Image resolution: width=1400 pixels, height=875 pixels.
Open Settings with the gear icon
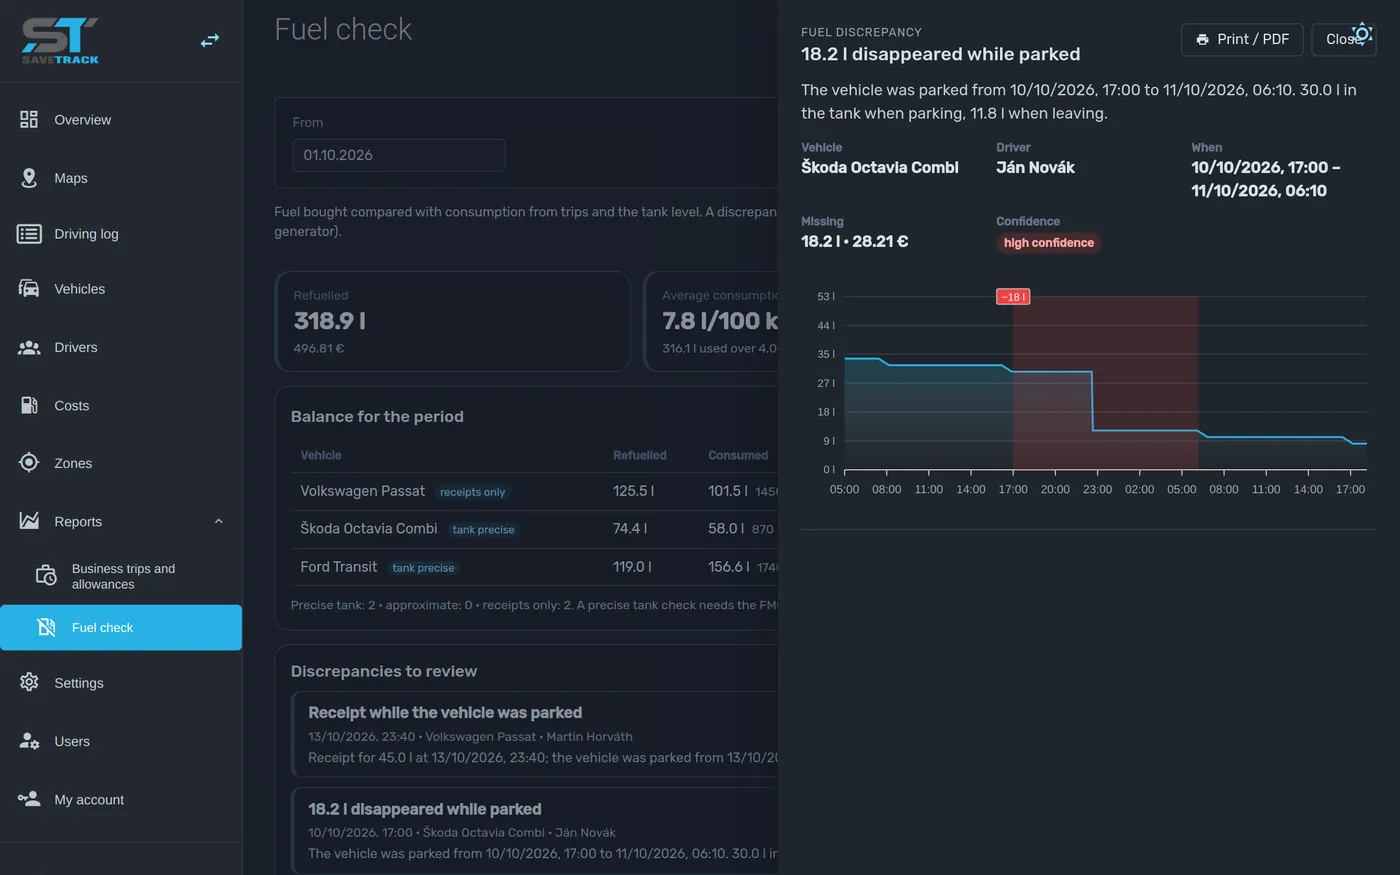click(x=29, y=682)
